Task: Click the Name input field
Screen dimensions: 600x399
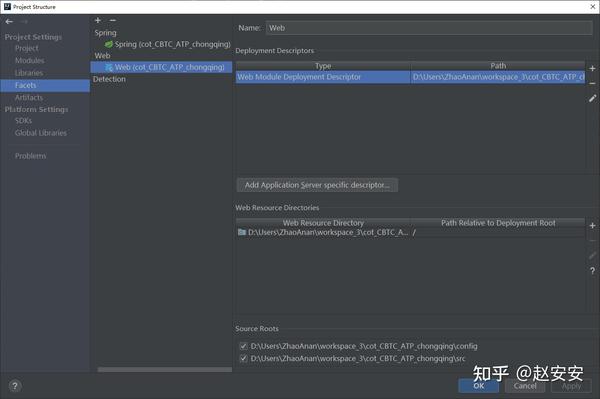Action: (429, 28)
